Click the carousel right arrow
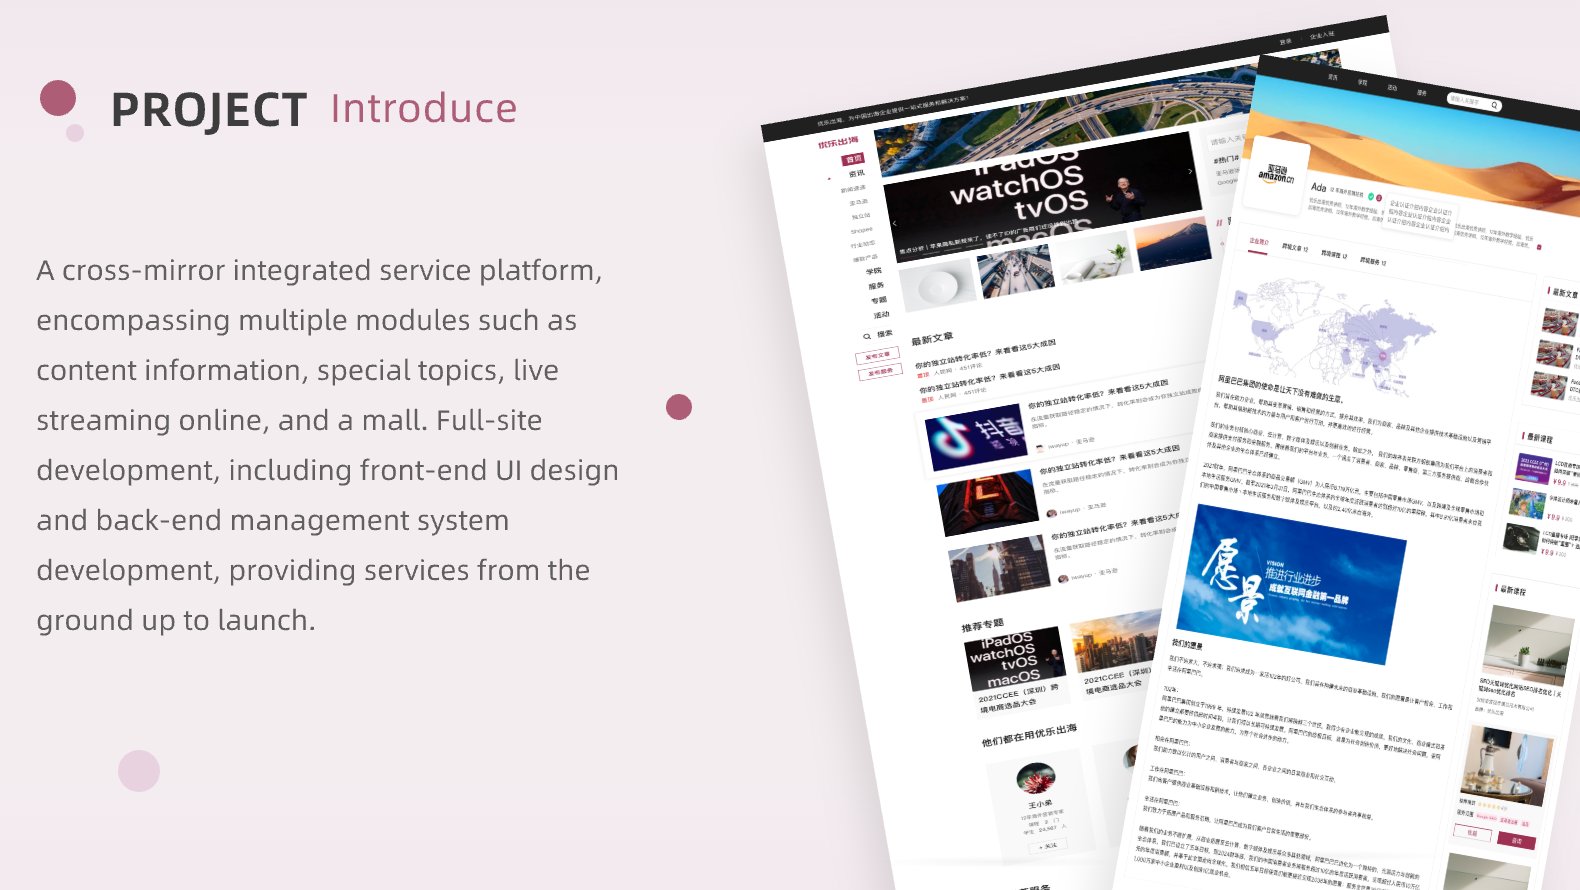Viewport: 1580px width, 890px height. pyautogui.click(x=1189, y=172)
